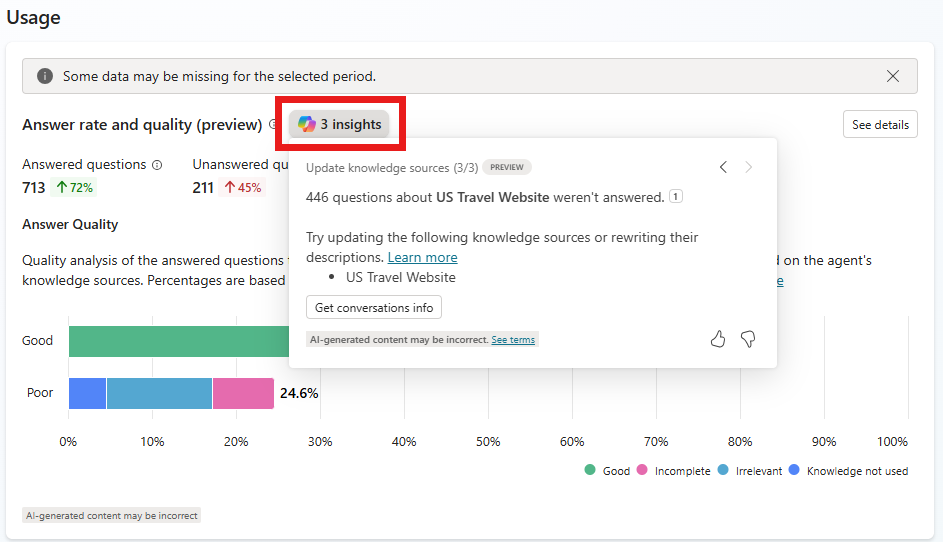Click the Copilot icon on insights button
This screenshot has width=943, height=542.
pyautogui.click(x=307, y=124)
